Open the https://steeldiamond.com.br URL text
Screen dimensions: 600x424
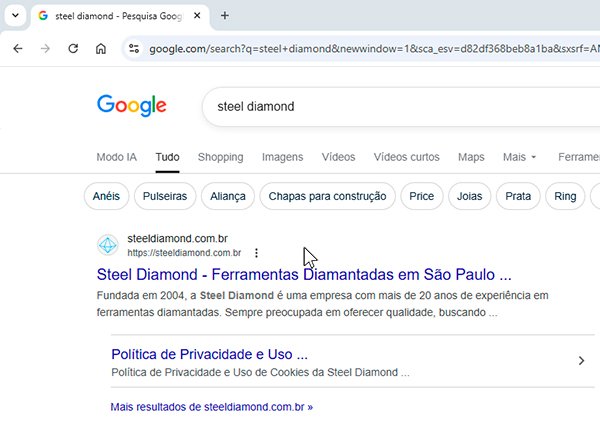[184, 253]
